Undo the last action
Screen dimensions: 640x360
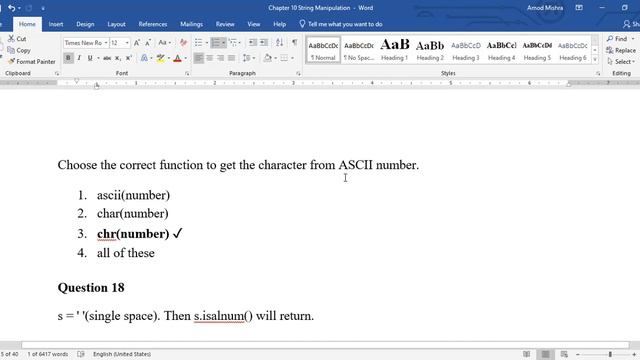11,8
